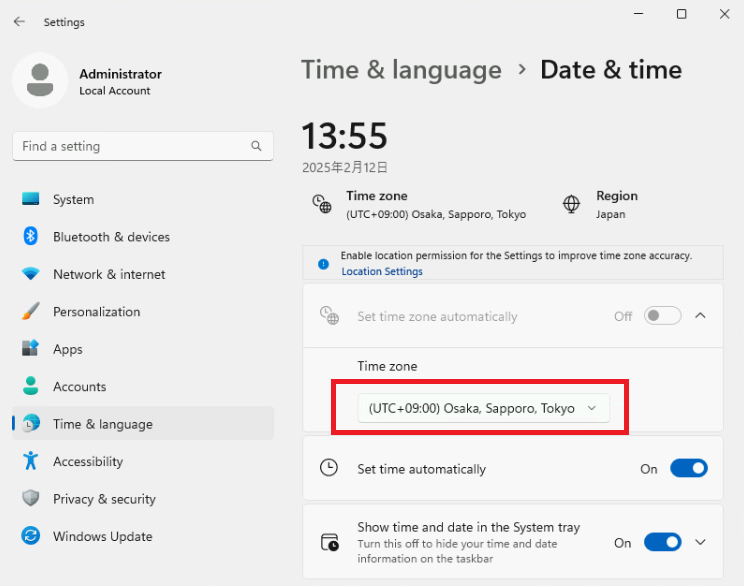Click the Bluetooth & devices icon

pyautogui.click(x=30, y=237)
